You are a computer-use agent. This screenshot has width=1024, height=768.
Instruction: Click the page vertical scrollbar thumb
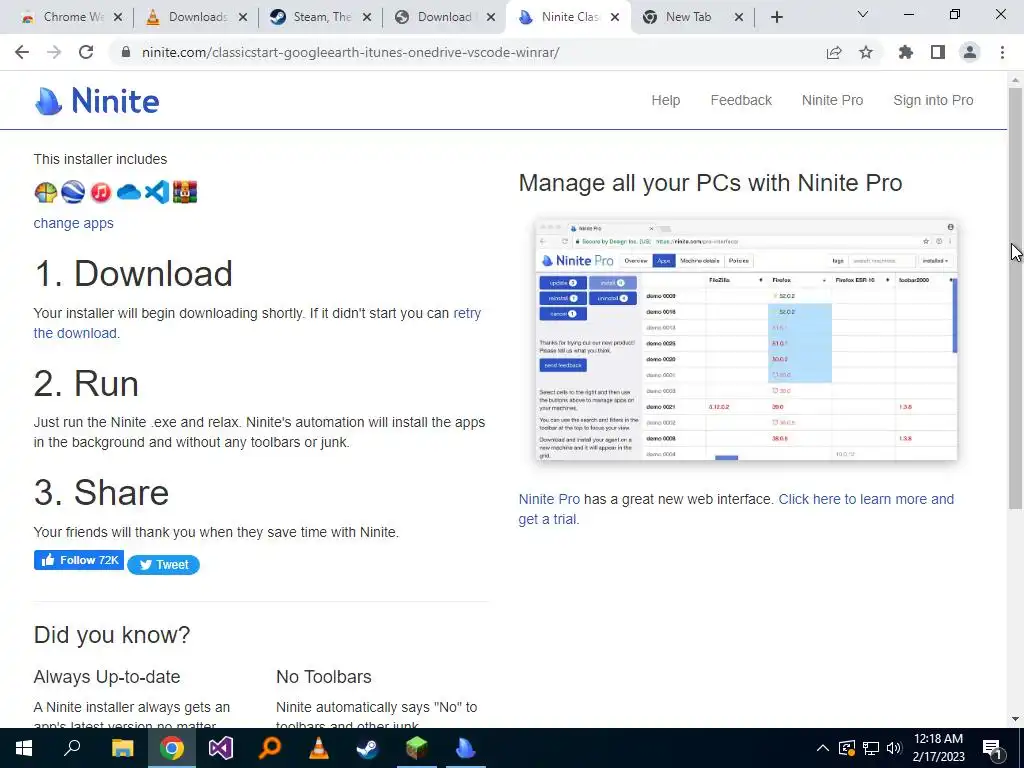pos(1015,297)
